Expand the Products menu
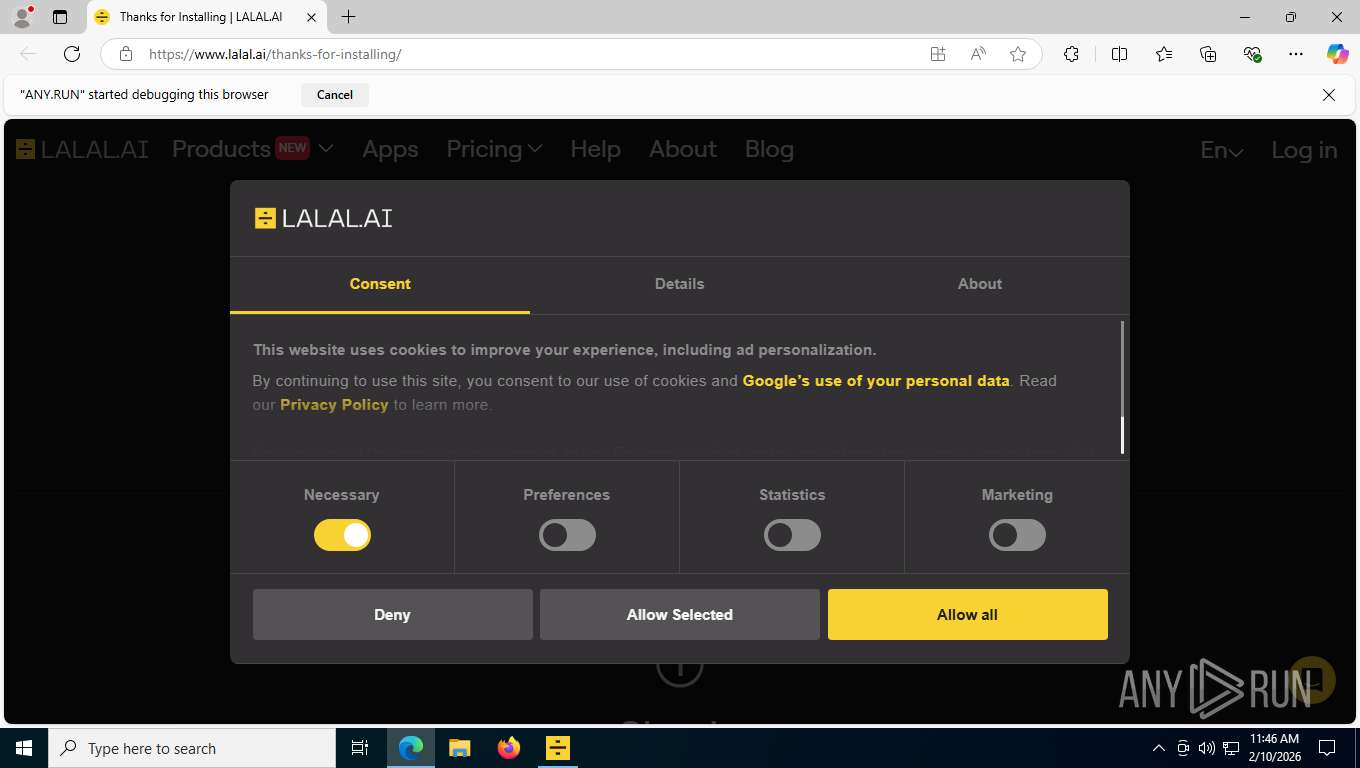The width and height of the screenshot is (1360, 768). [x=253, y=149]
